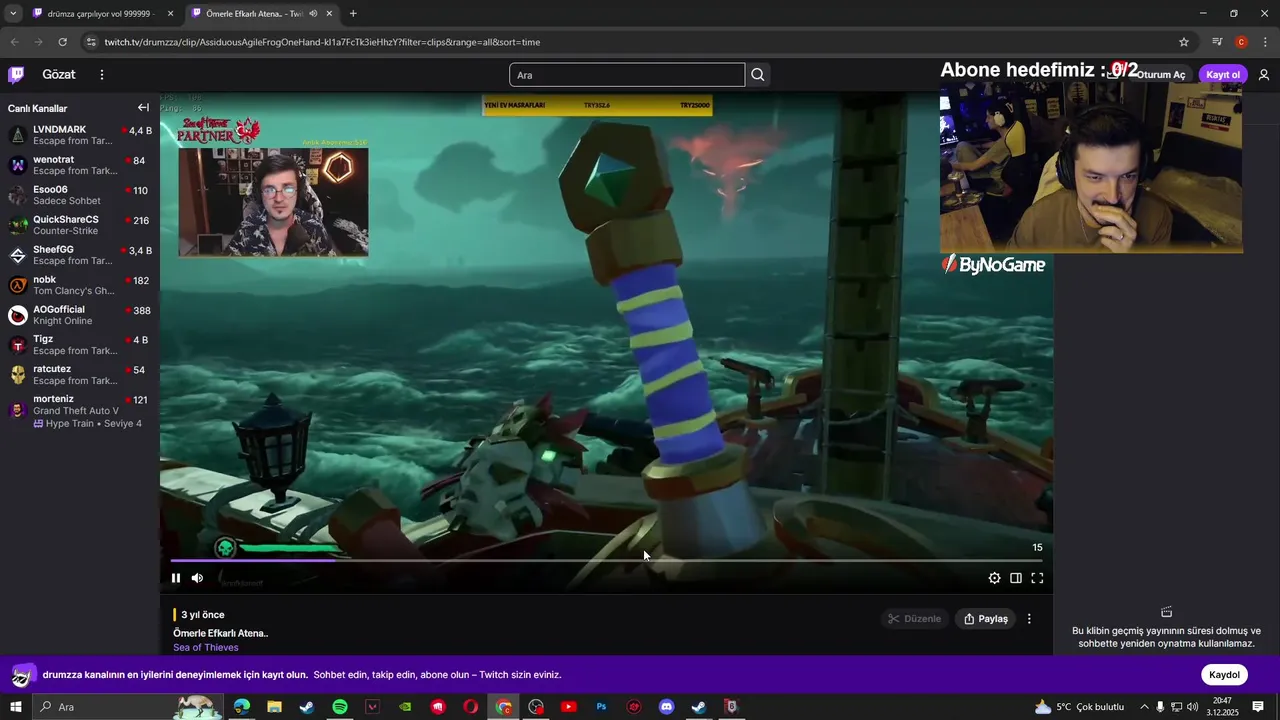Screen dimensions: 1280x720
Task: Pause the clip playback
Action: point(176,578)
